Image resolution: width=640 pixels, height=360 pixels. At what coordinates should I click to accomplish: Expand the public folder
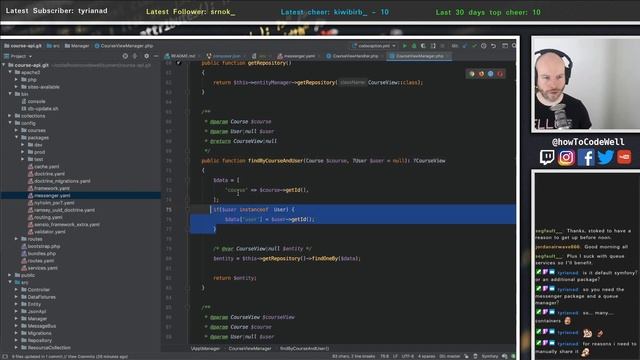point(10,275)
